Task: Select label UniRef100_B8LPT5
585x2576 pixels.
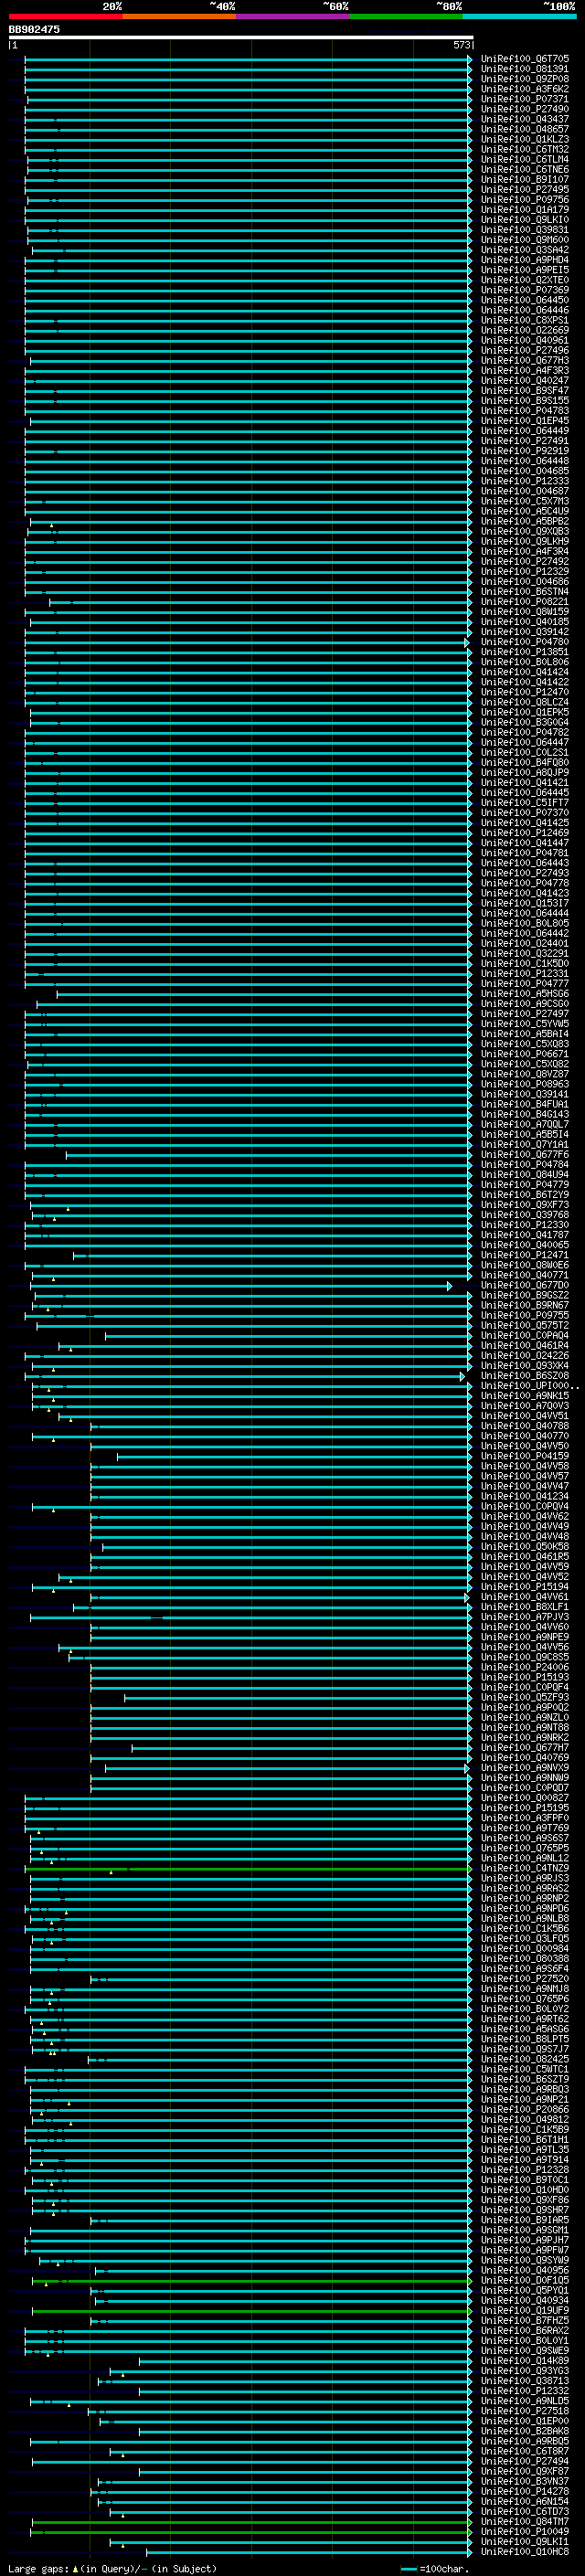Action: coord(525,2038)
